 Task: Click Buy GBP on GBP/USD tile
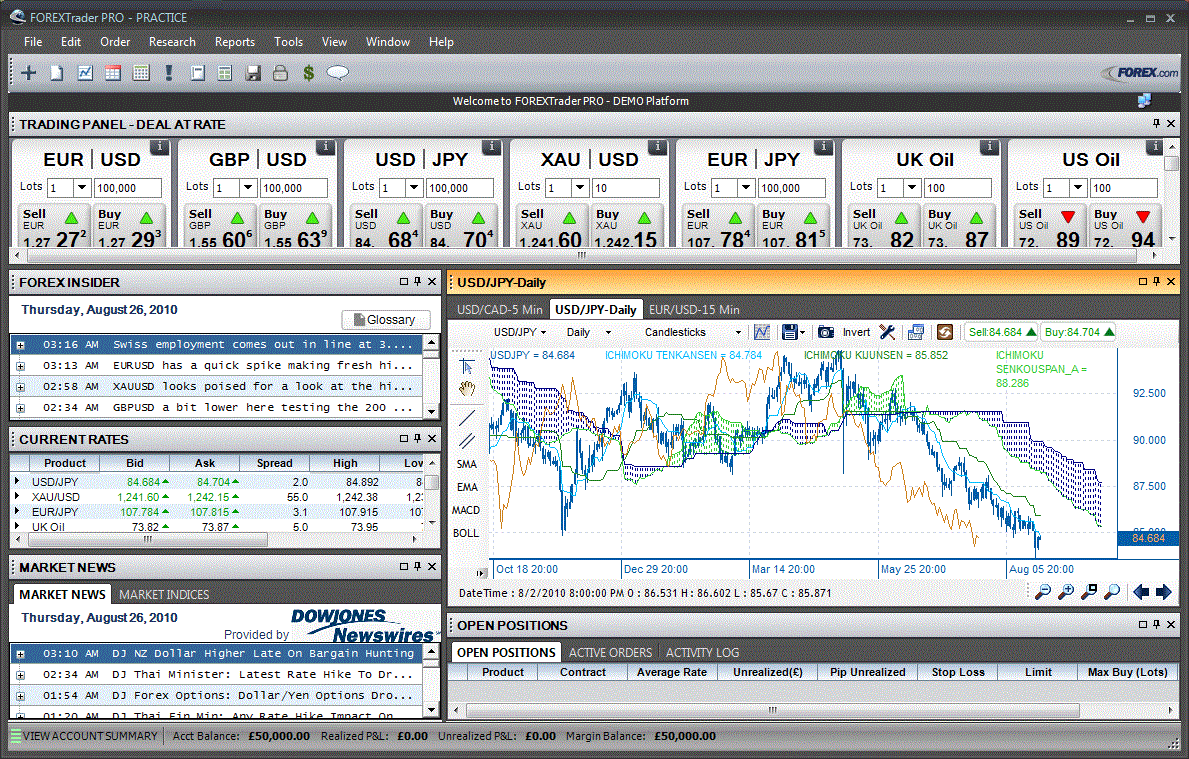pyautogui.click(x=294, y=226)
